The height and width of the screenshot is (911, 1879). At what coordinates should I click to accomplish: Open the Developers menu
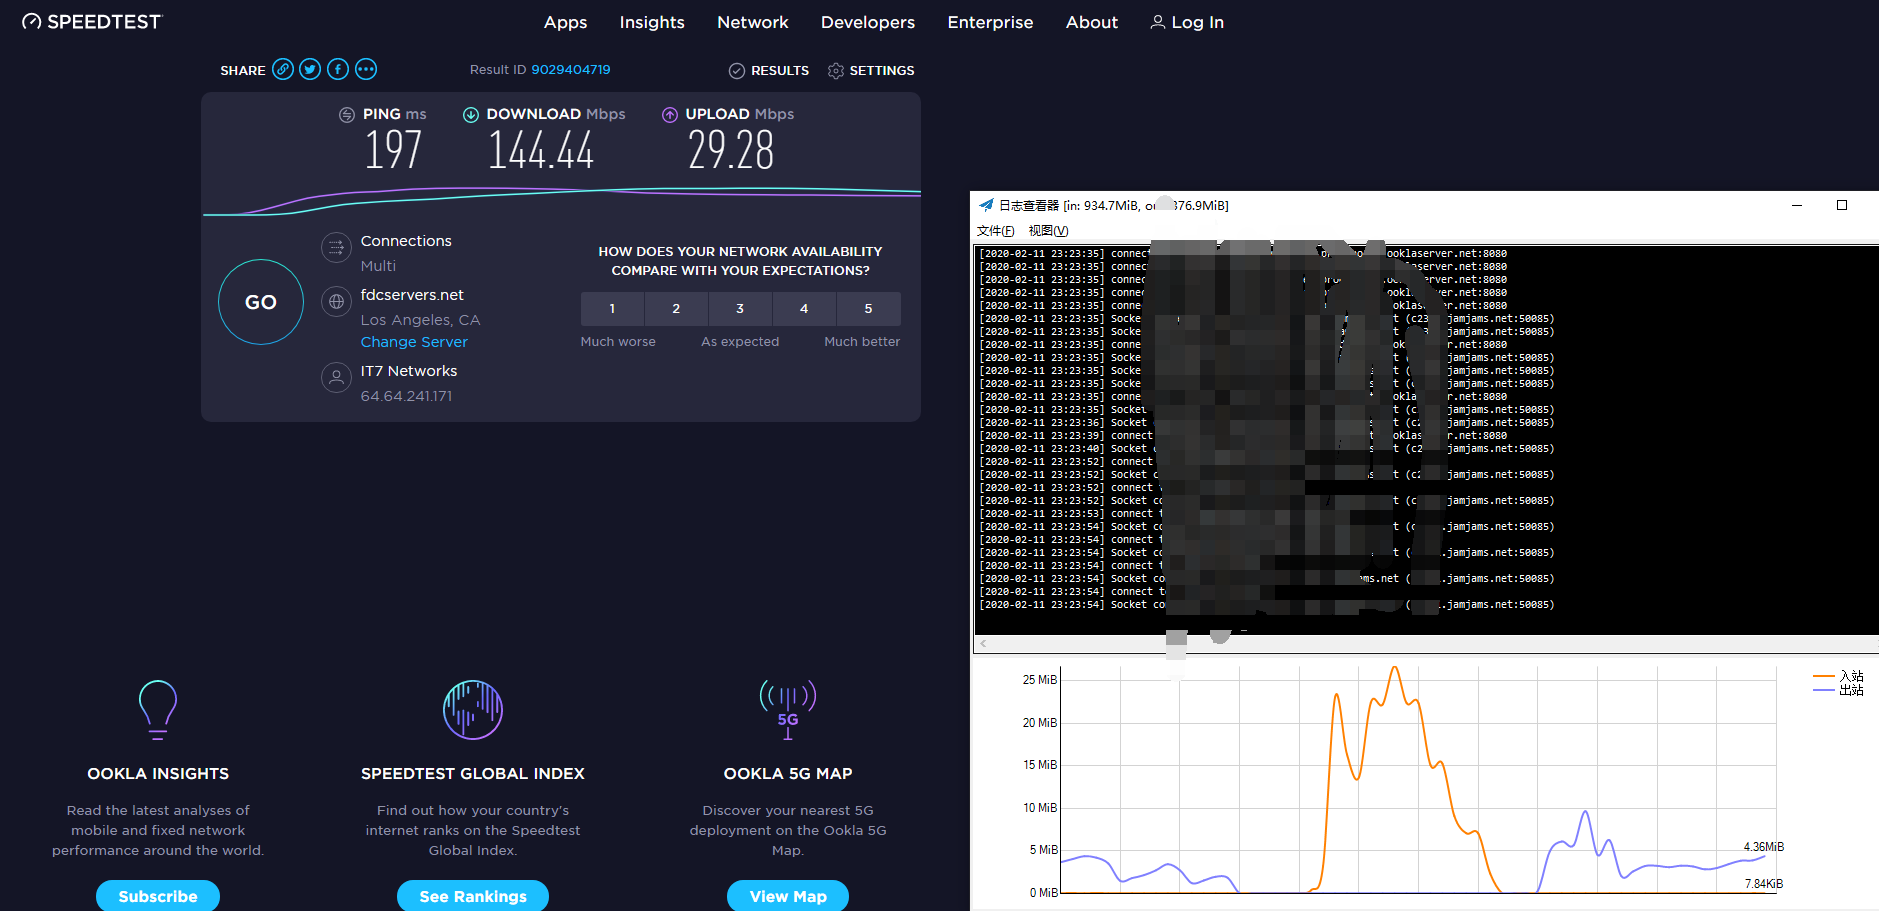(868, 22)
